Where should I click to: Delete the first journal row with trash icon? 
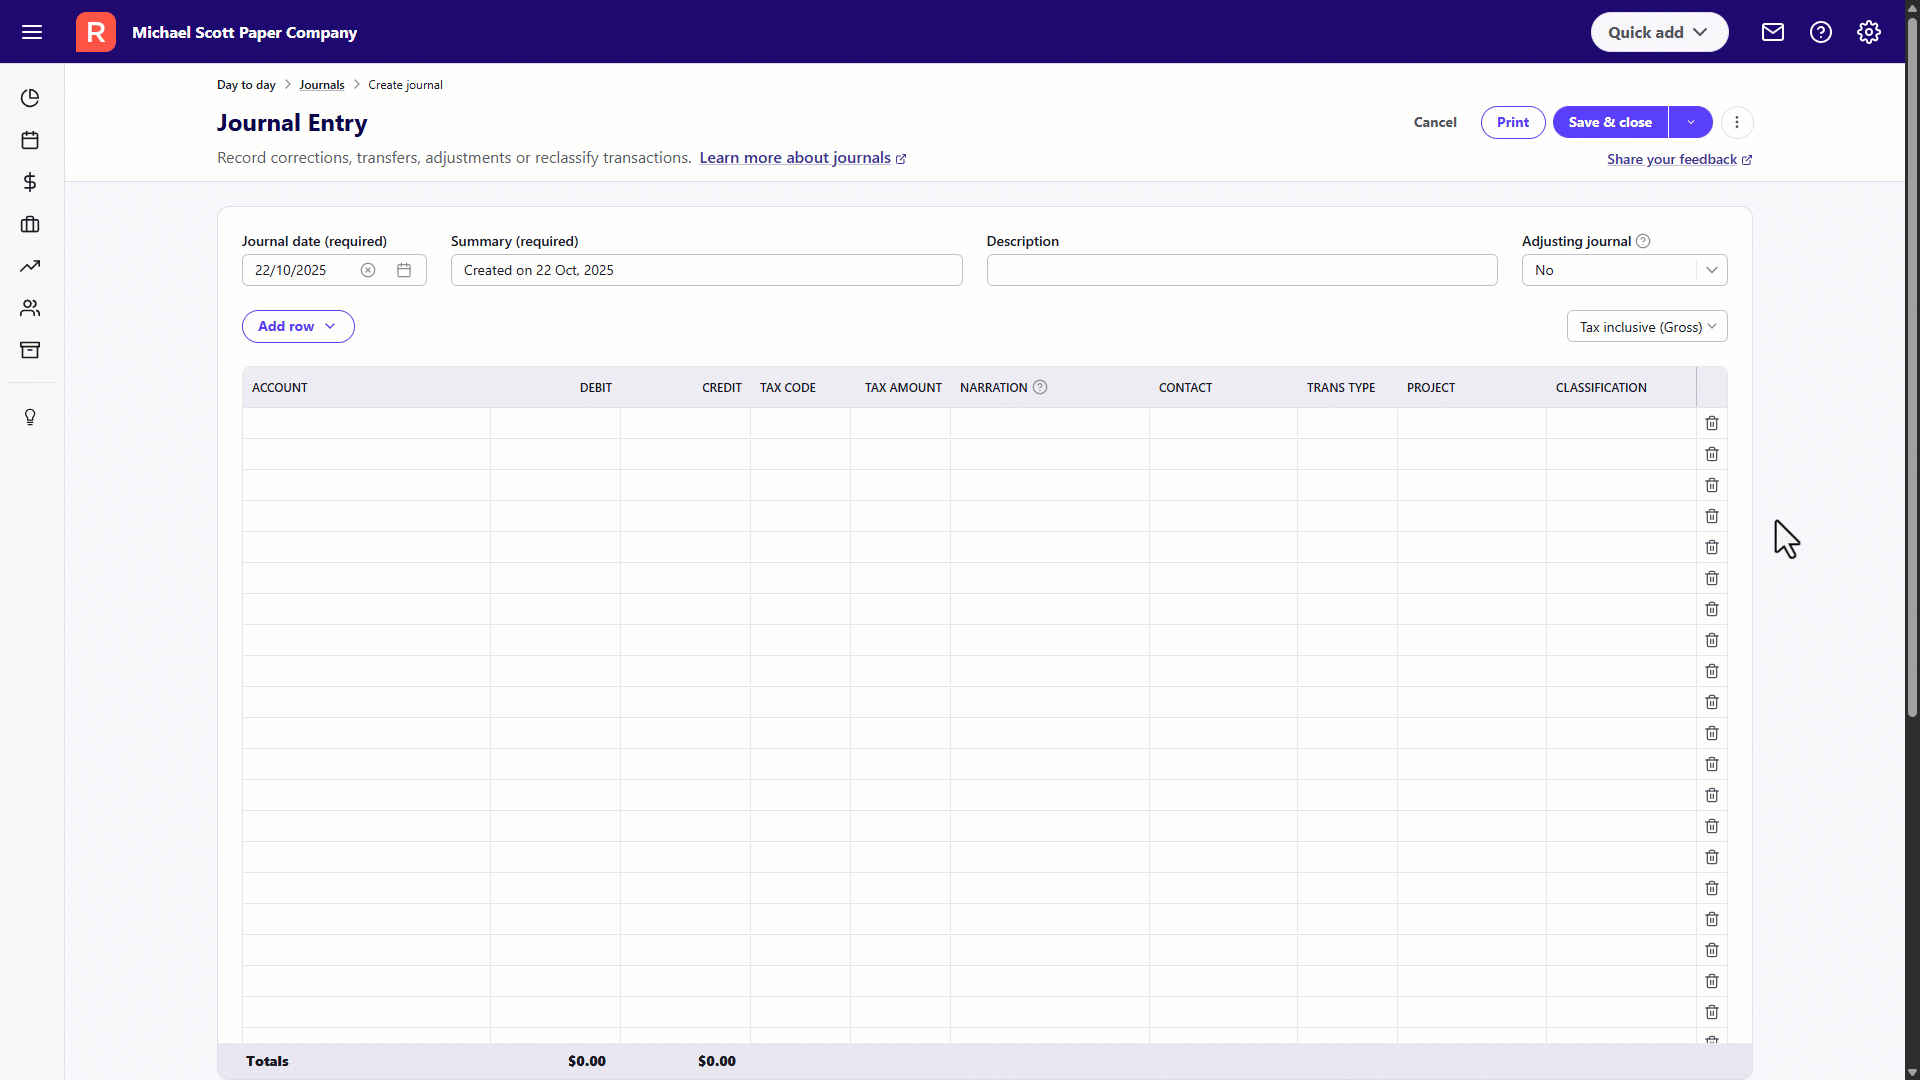pos(1712,423)
